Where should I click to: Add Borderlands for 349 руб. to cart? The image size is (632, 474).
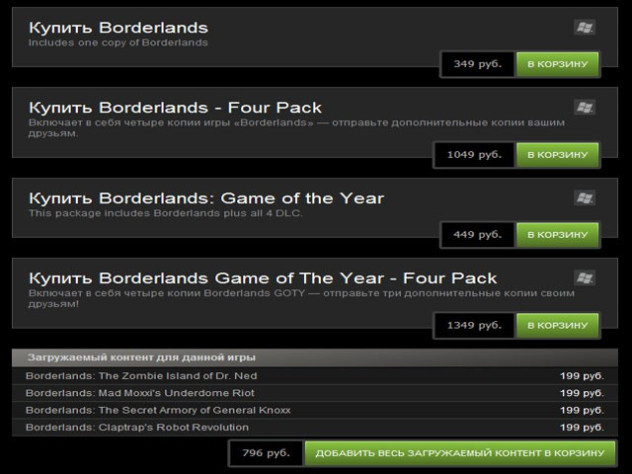pos(557,64)
